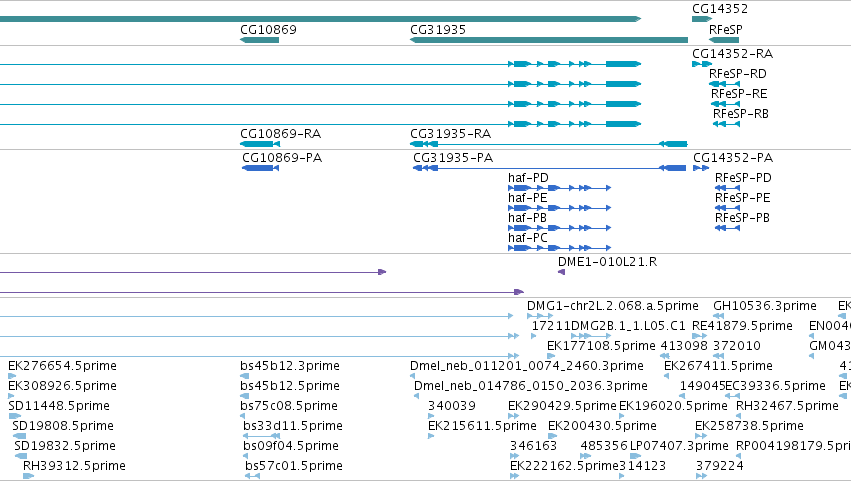The height and width of the screenshot is (481, 851).
Task: Click the SD19808.5prime label
Action: click(63, 426)
